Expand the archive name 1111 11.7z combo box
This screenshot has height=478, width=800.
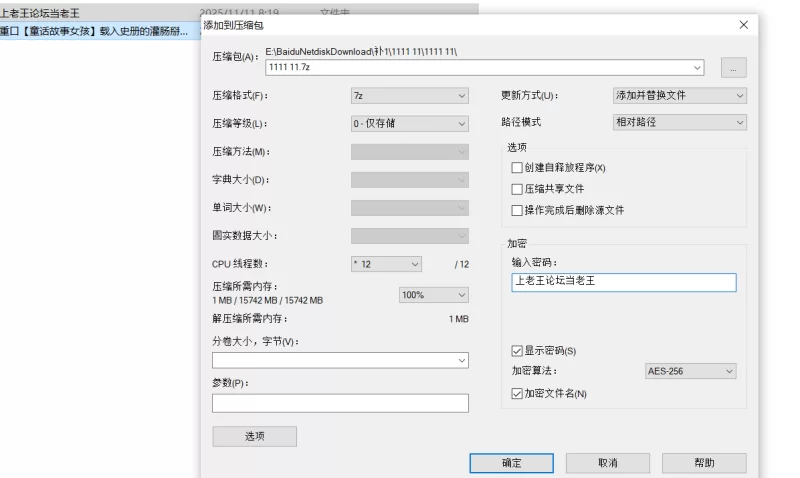697,68
